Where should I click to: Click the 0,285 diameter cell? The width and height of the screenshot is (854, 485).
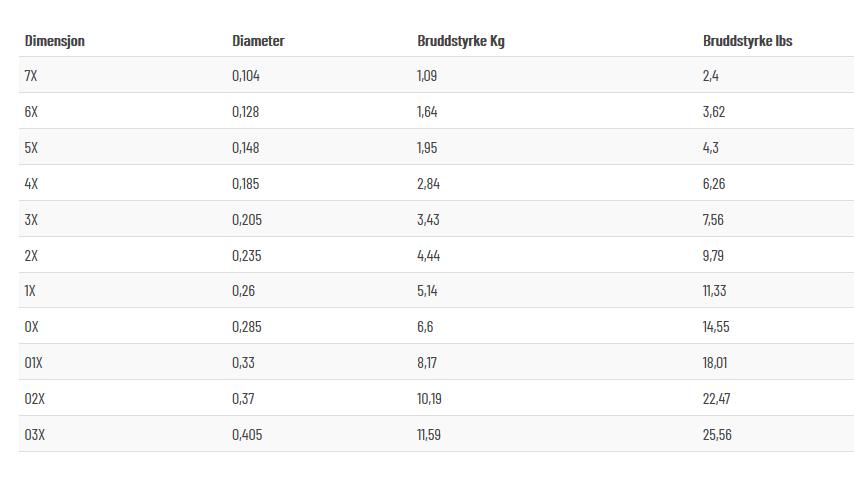pyautogui.click(x=247, y=326)
